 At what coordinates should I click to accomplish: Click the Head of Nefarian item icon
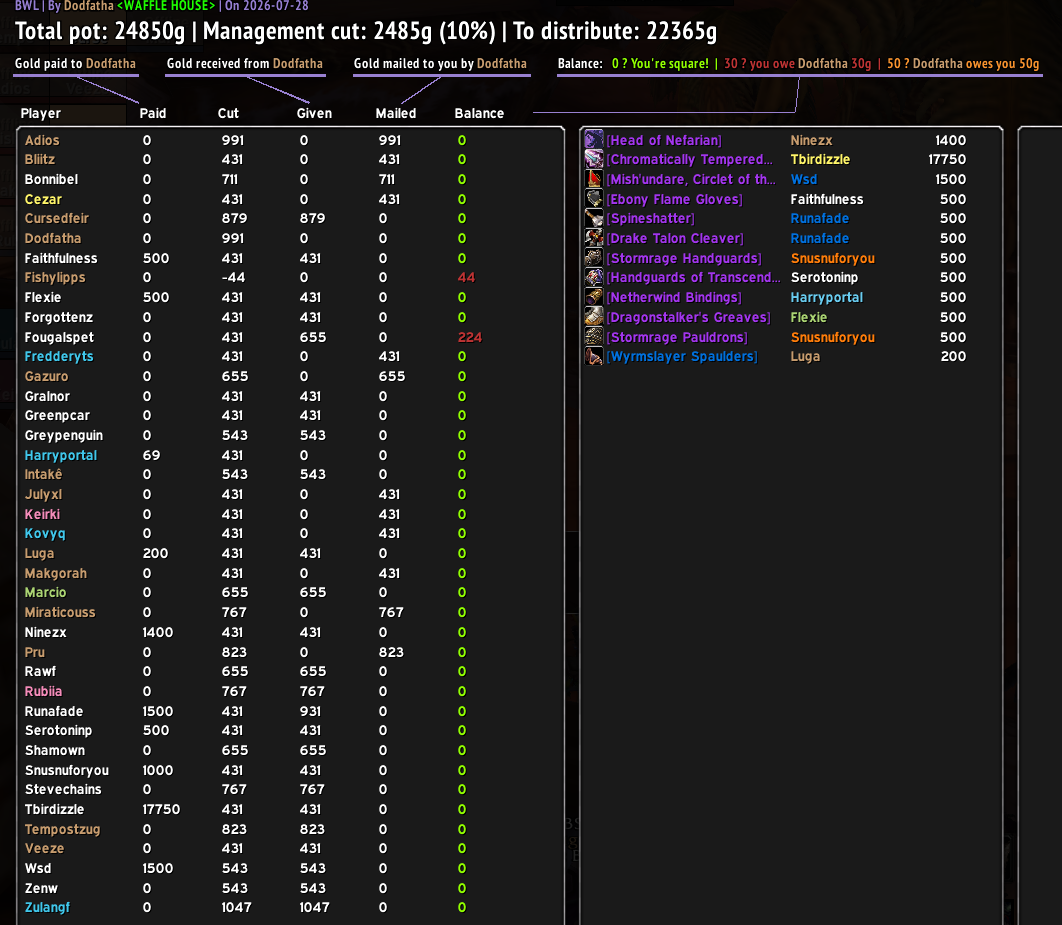tap(594, 139)
